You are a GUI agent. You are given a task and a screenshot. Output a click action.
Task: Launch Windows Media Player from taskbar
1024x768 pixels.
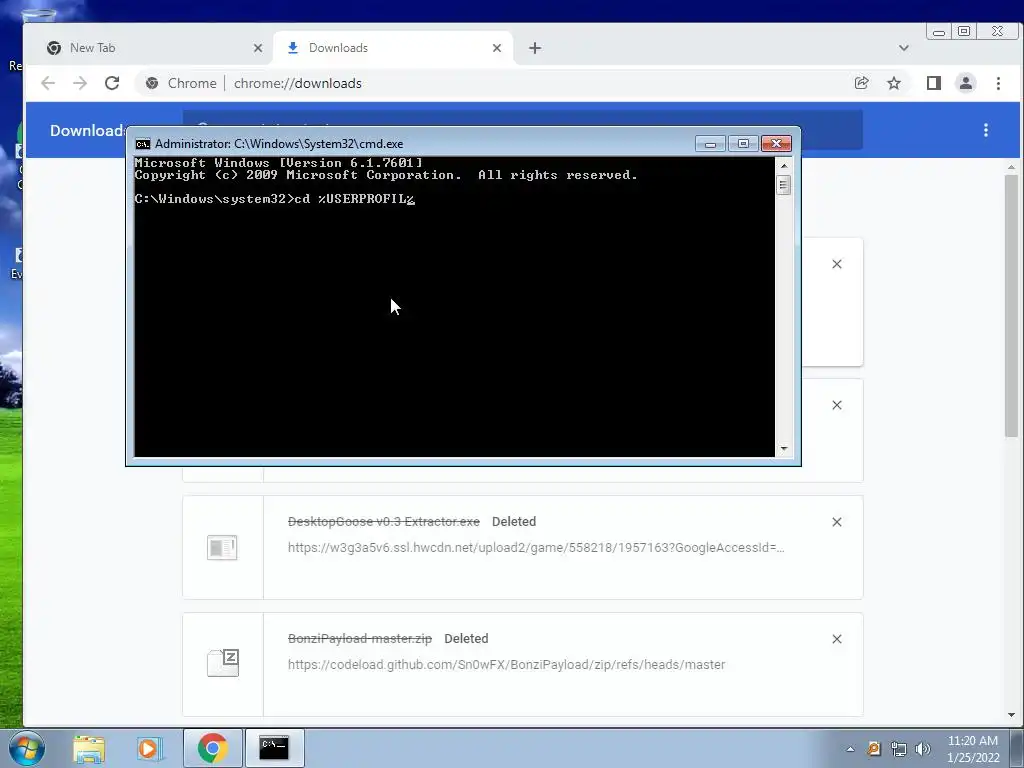pyautogui.click(x=150, y=748)
